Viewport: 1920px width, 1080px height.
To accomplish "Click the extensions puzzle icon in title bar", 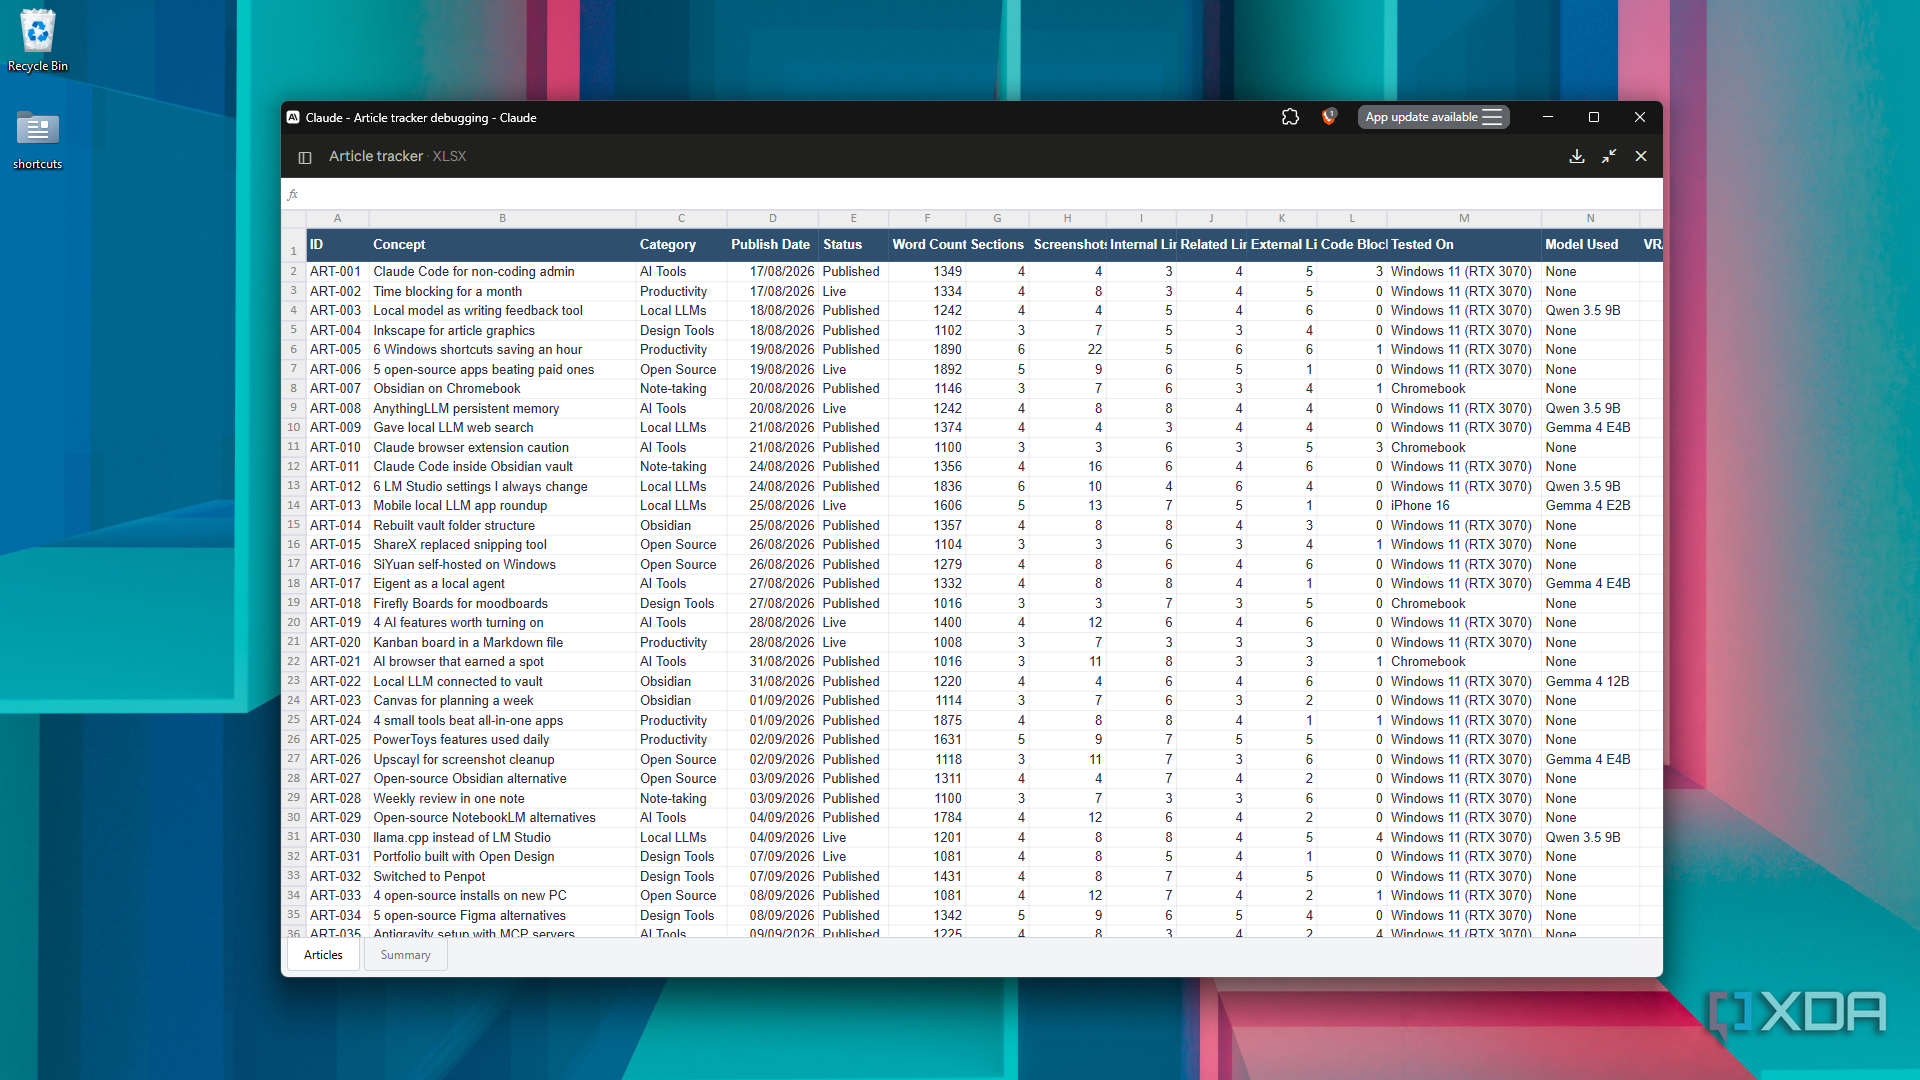I will point(1290,117).
